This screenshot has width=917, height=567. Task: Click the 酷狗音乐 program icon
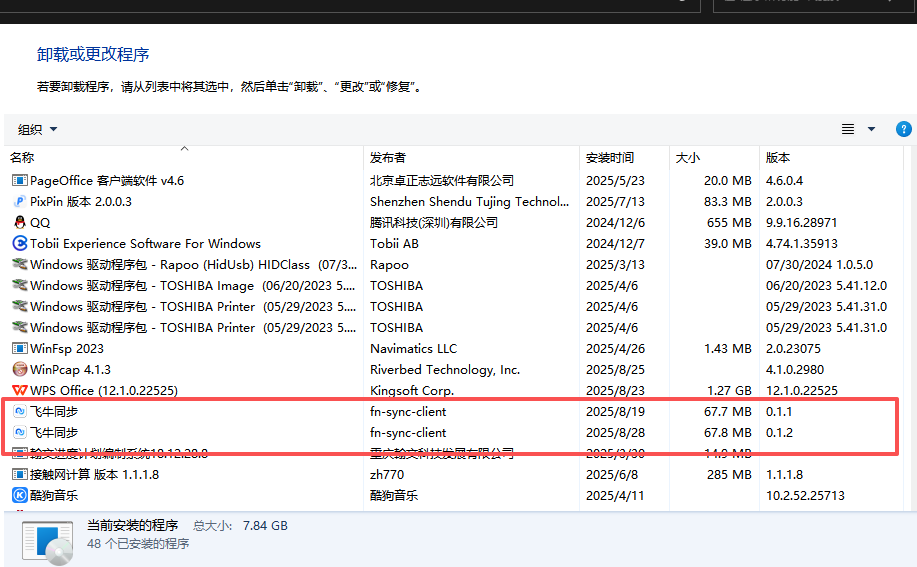click(x=20, y=495)
